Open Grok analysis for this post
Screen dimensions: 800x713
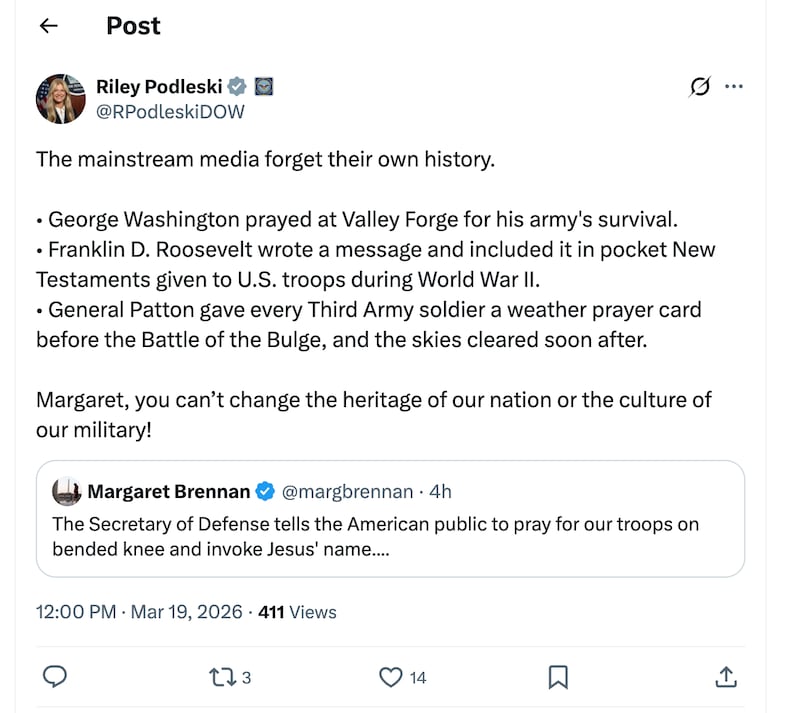coord(699,87)
